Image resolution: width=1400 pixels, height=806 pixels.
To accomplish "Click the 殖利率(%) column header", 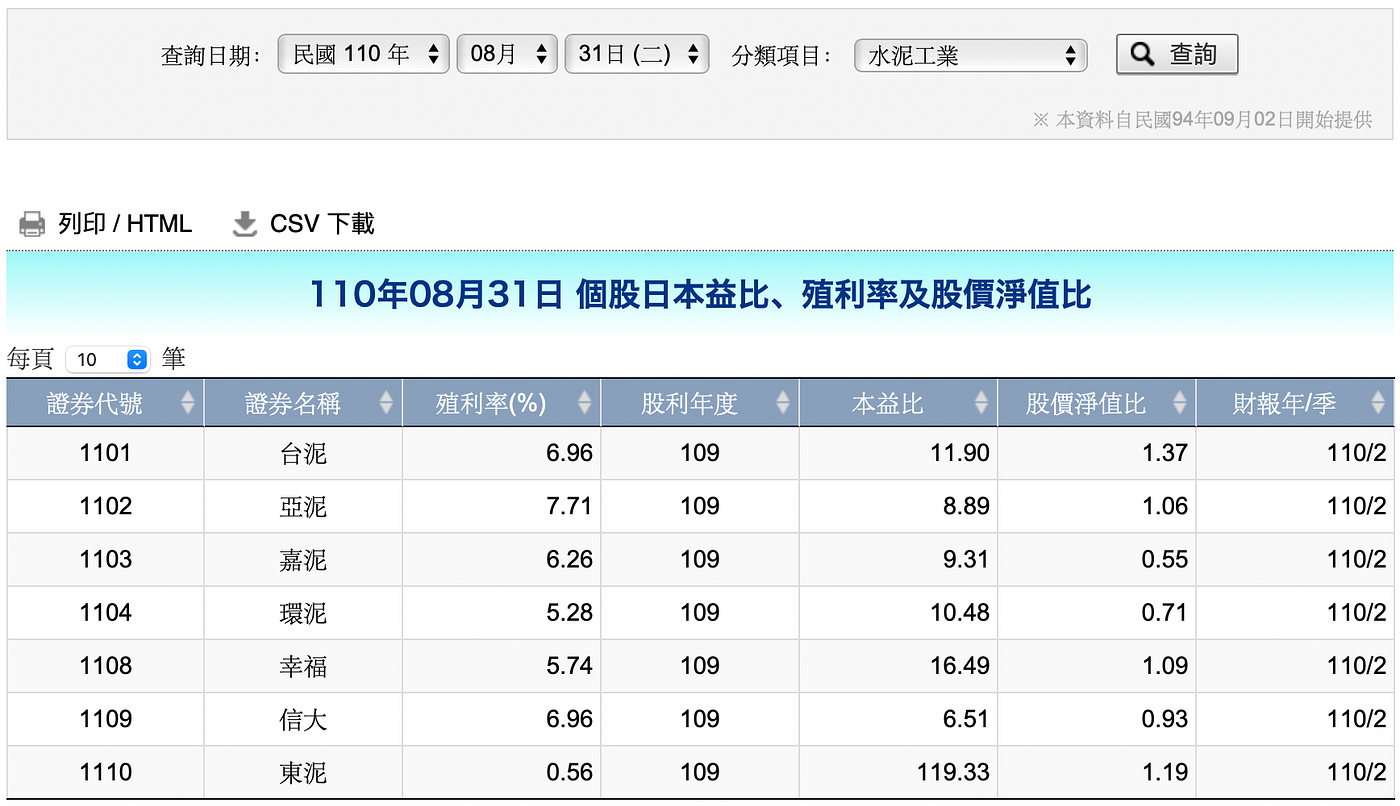I will [x=501, y=403].
